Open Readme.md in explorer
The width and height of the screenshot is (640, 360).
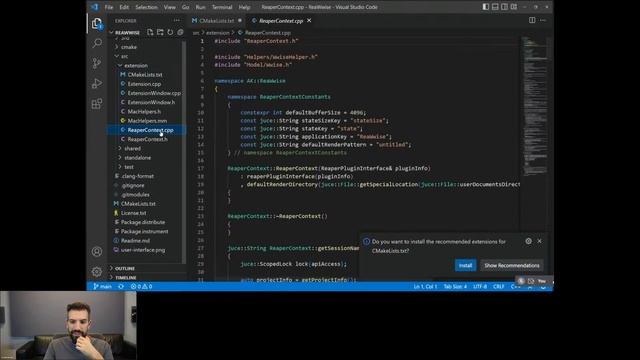[x=135, y=241]
